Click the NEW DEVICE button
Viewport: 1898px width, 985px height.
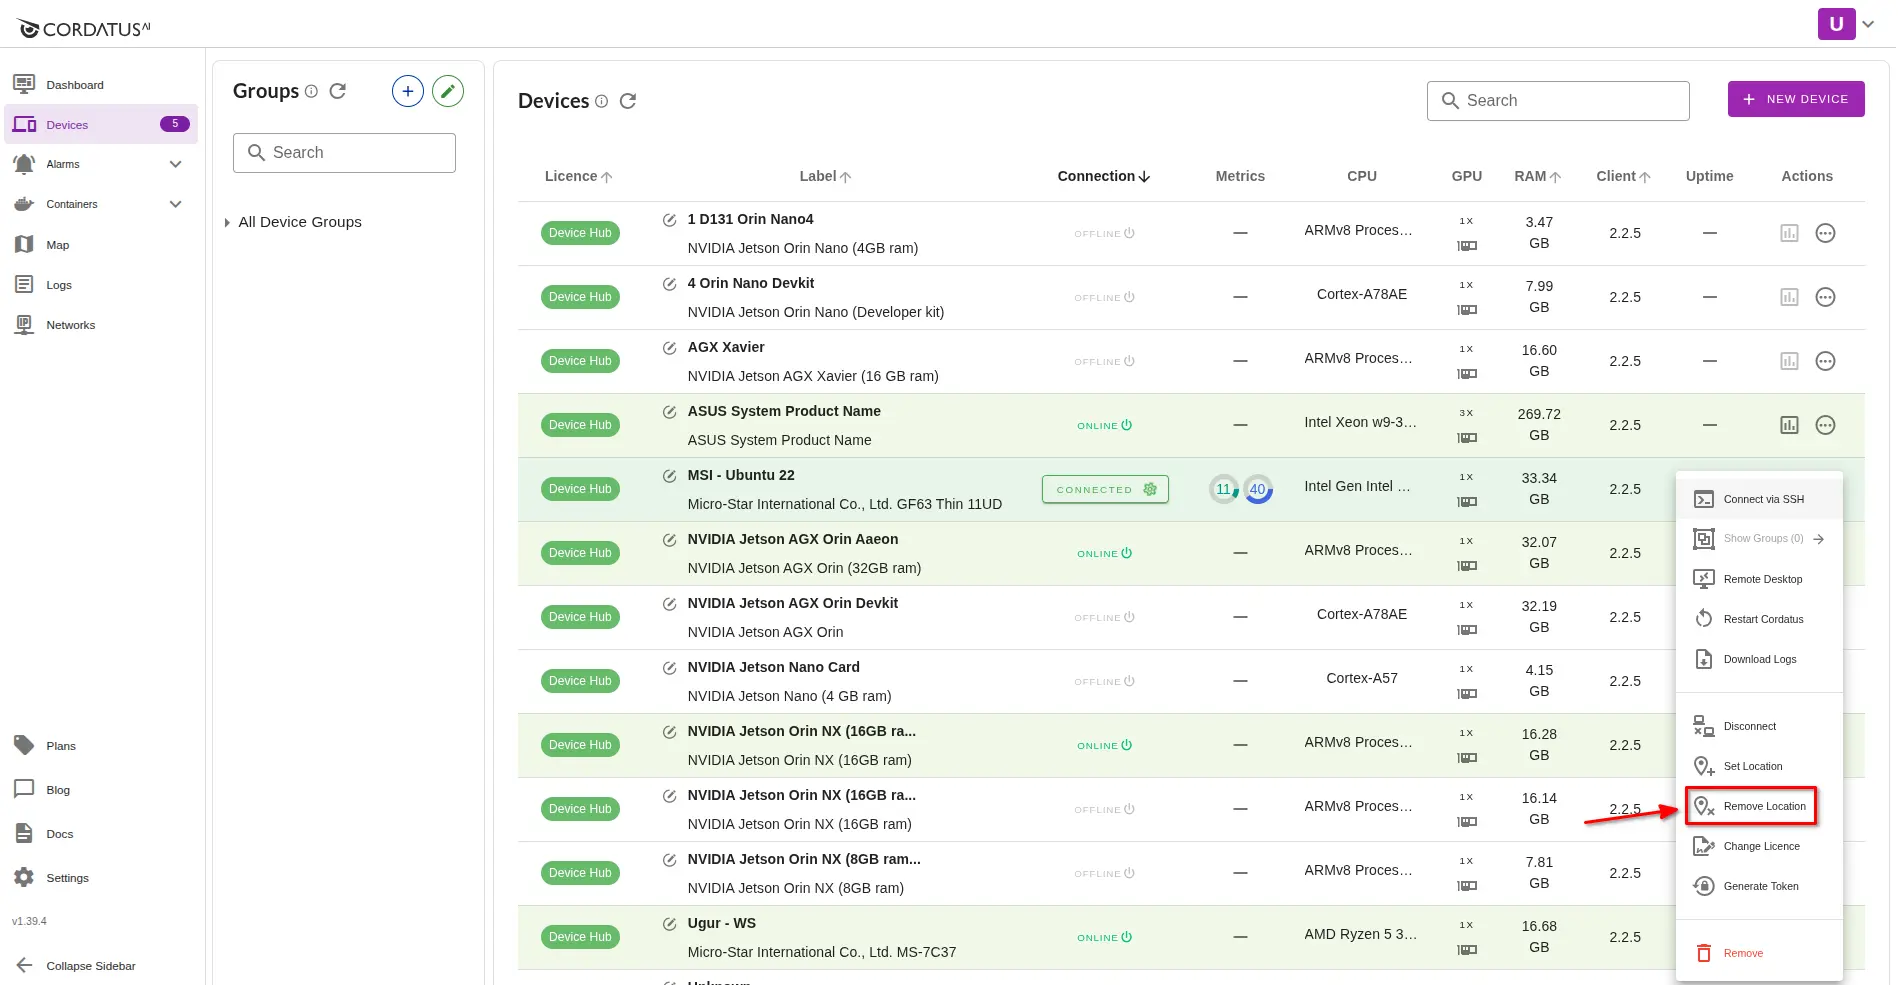(x=1795, y=99)
